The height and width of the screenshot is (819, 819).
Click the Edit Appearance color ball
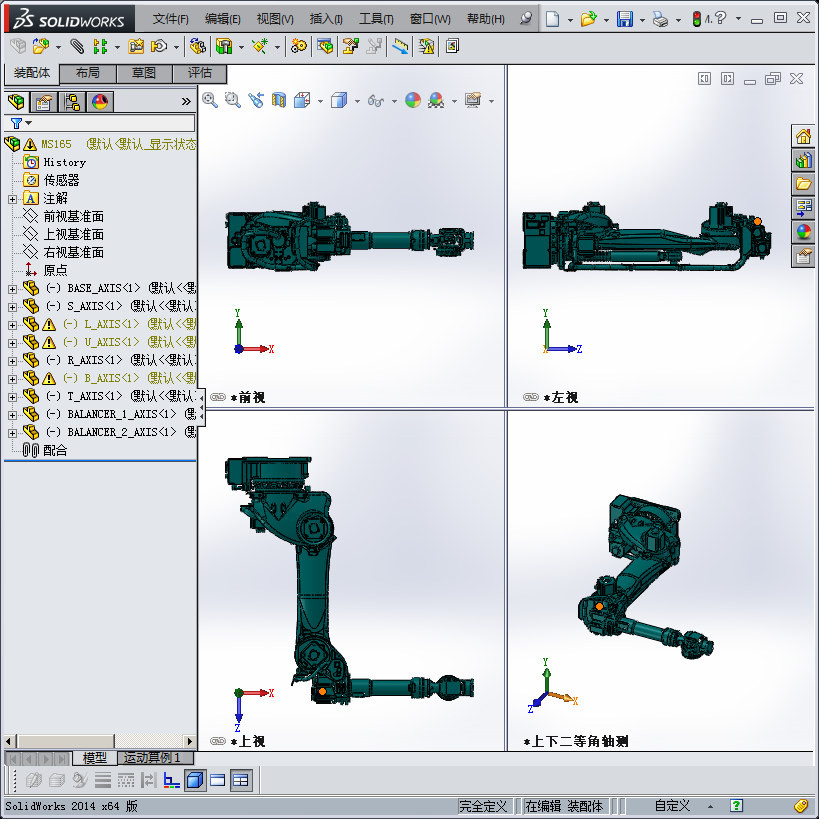coord(413,100)
